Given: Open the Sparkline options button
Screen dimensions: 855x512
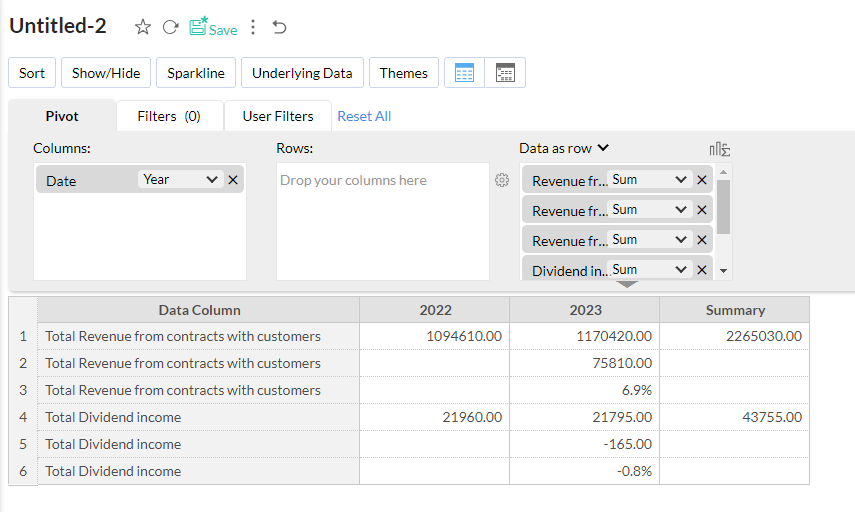Looking at the screenshot, I should (x=196, y=73).
